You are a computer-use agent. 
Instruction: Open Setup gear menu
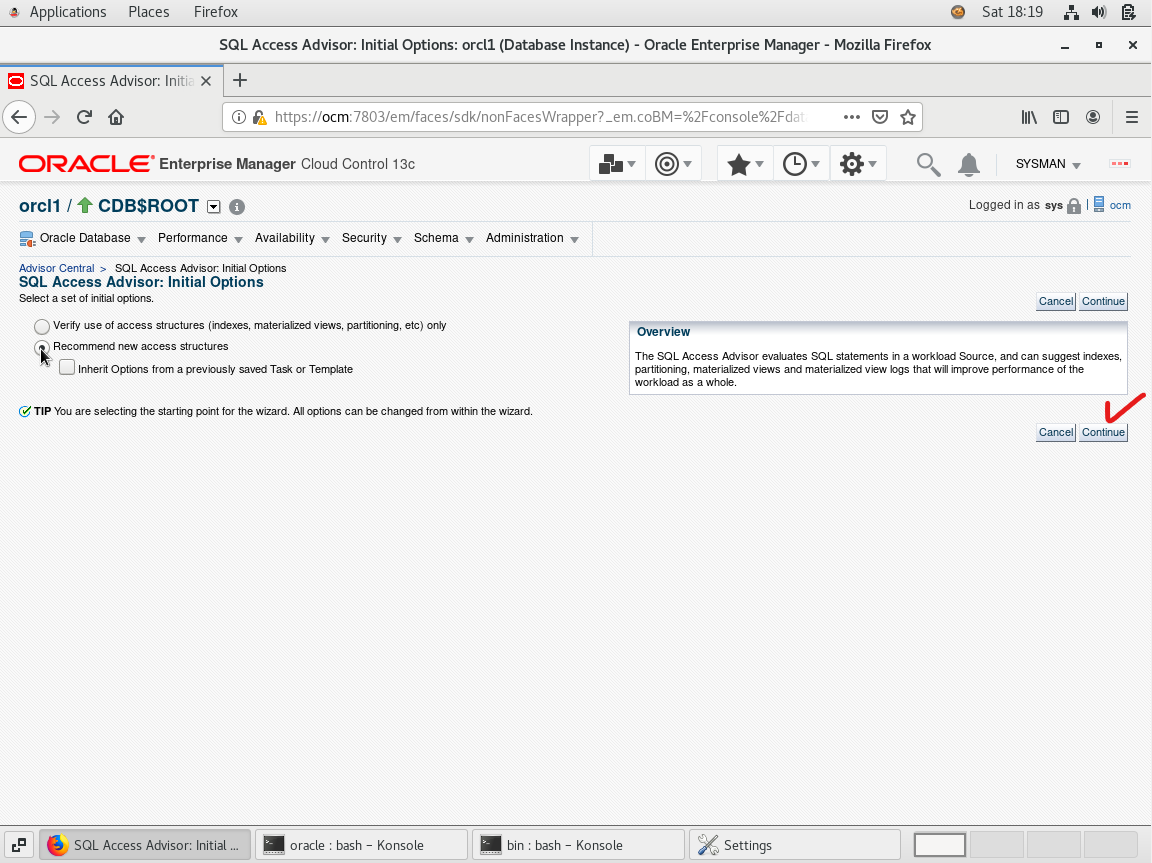pyautogui.click(x=858, y=164)
